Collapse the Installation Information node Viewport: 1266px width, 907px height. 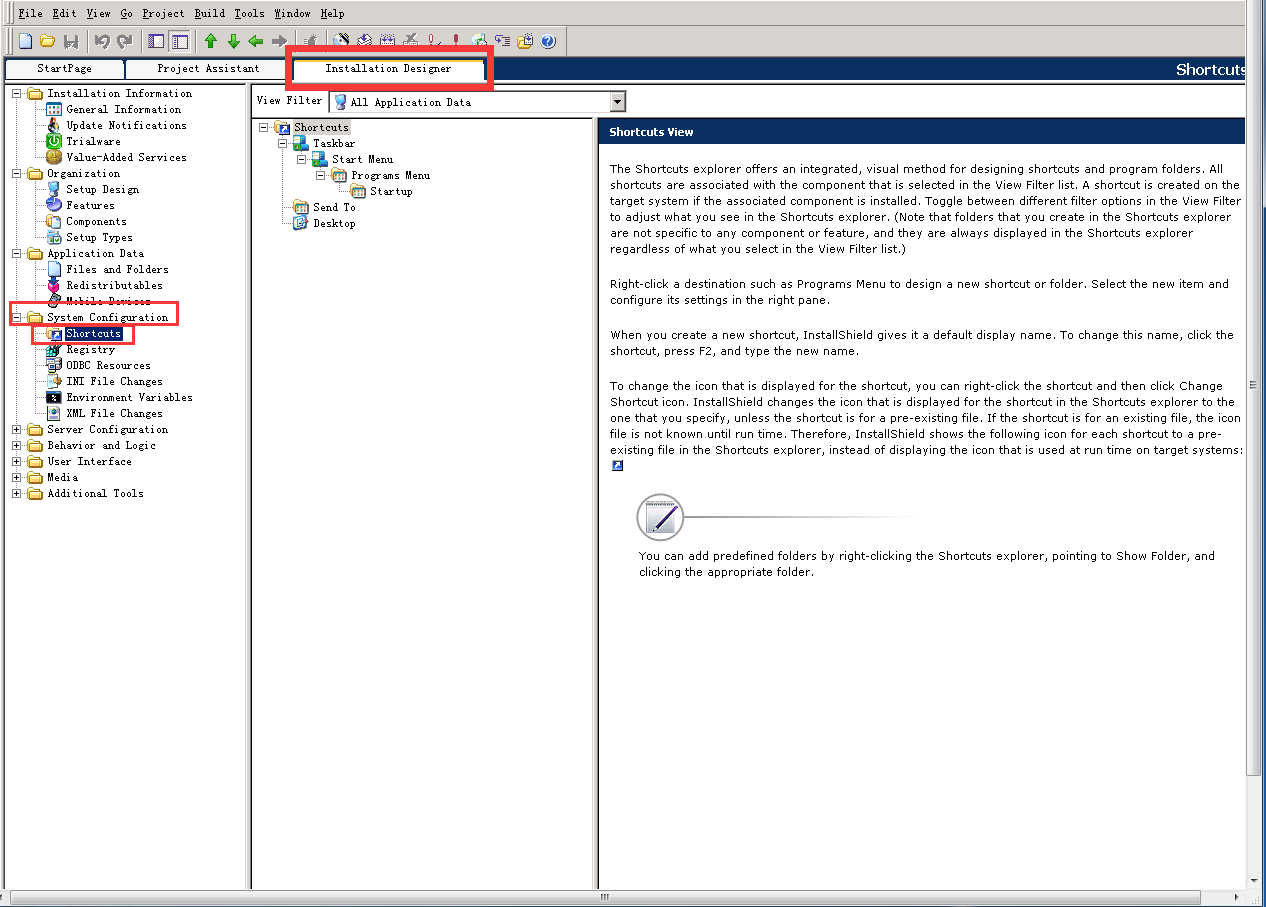click(17, 93)
